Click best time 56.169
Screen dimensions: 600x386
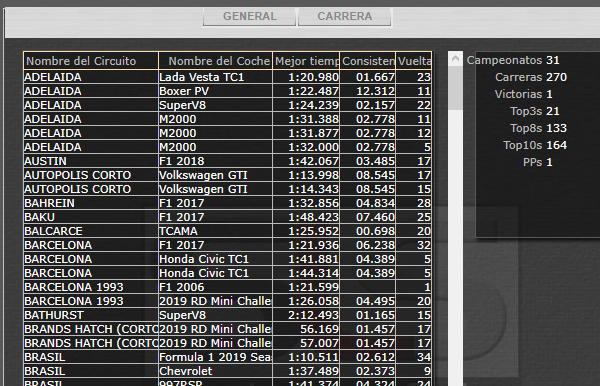pyautogui.click(x=306, y=329)
